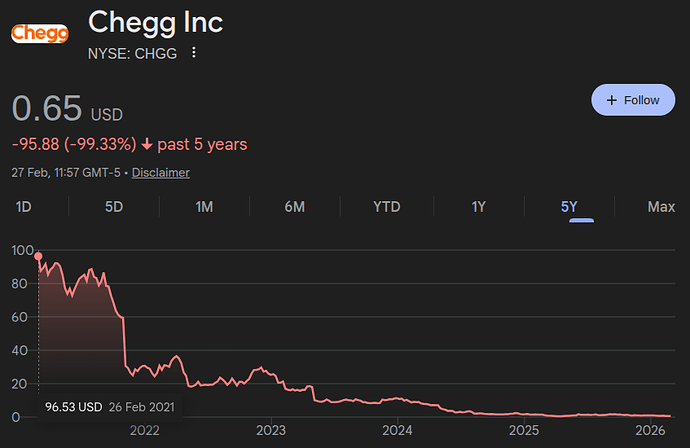
Task: Click the chart's starting data point marker
Action: coord(39,256)
